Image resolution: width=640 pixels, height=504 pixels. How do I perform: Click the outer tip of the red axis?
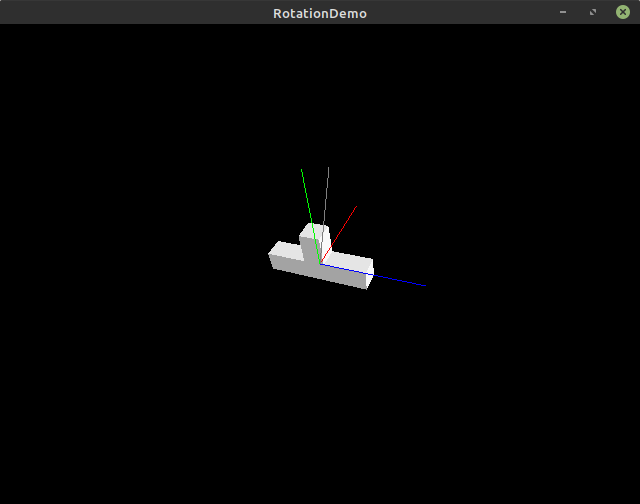[x=356, y=206]
